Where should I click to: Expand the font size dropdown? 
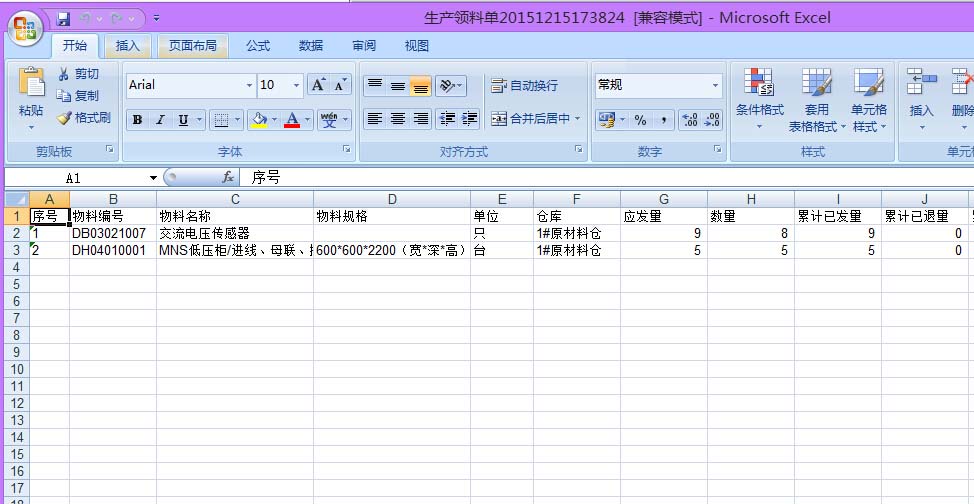click(296, 86)
